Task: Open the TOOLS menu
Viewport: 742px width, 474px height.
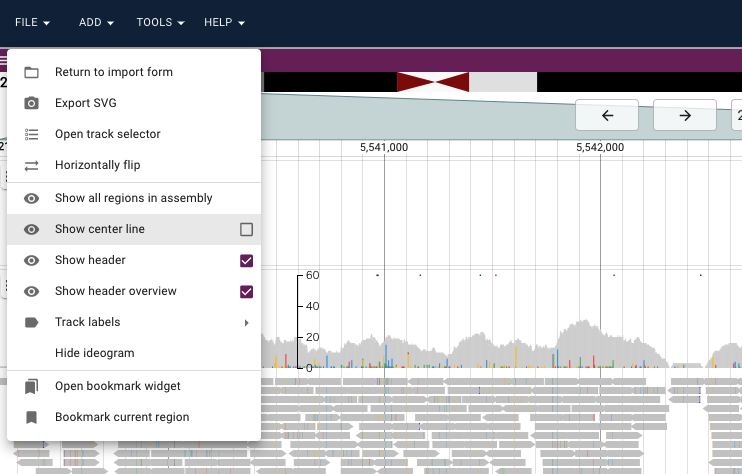Action: (160, 23)
